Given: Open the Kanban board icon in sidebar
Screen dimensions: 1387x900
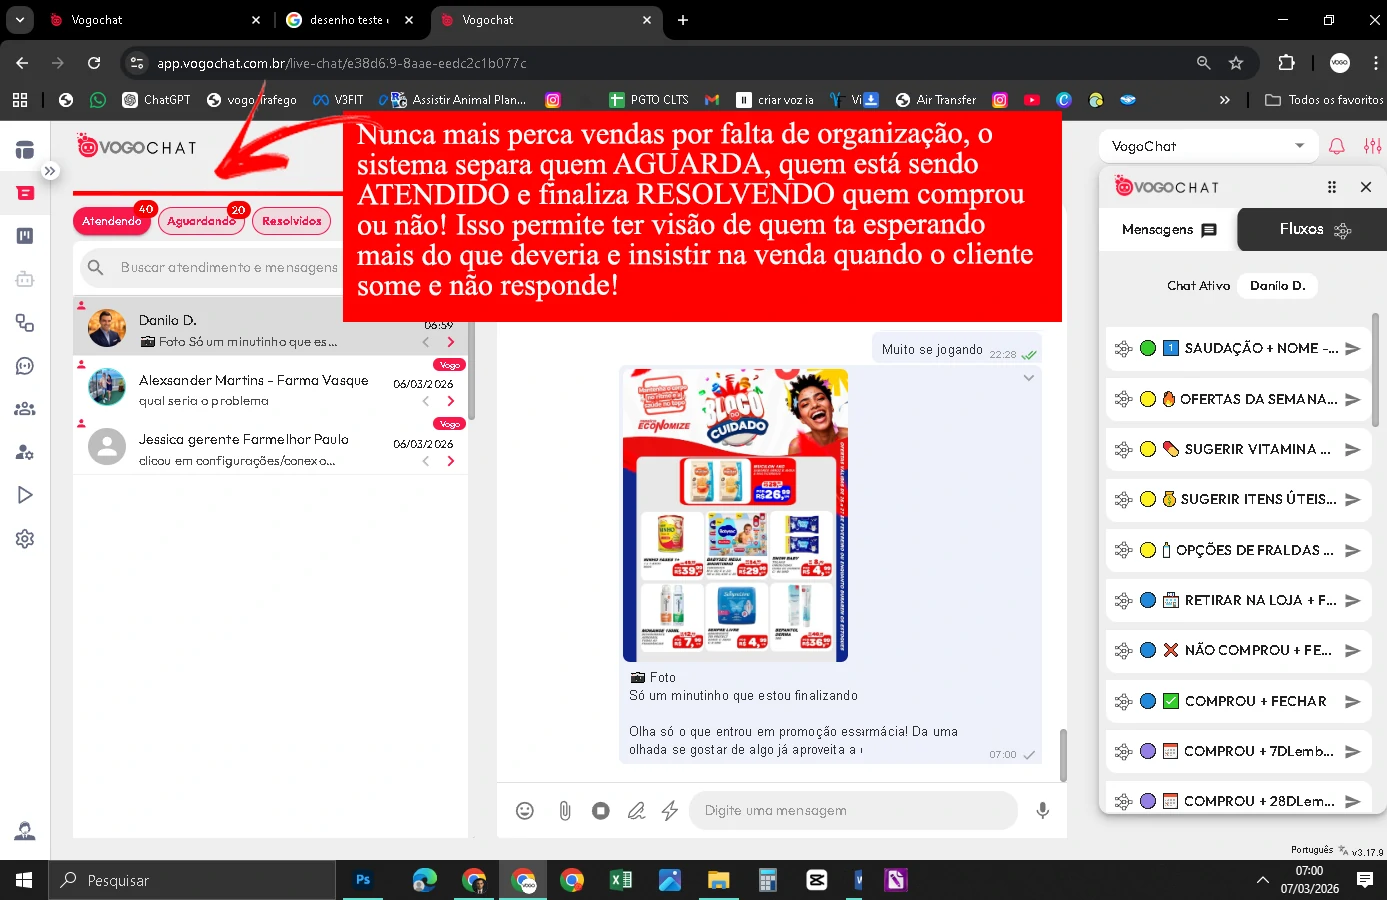Looking at the screenshot, I should tap(25, 236).
